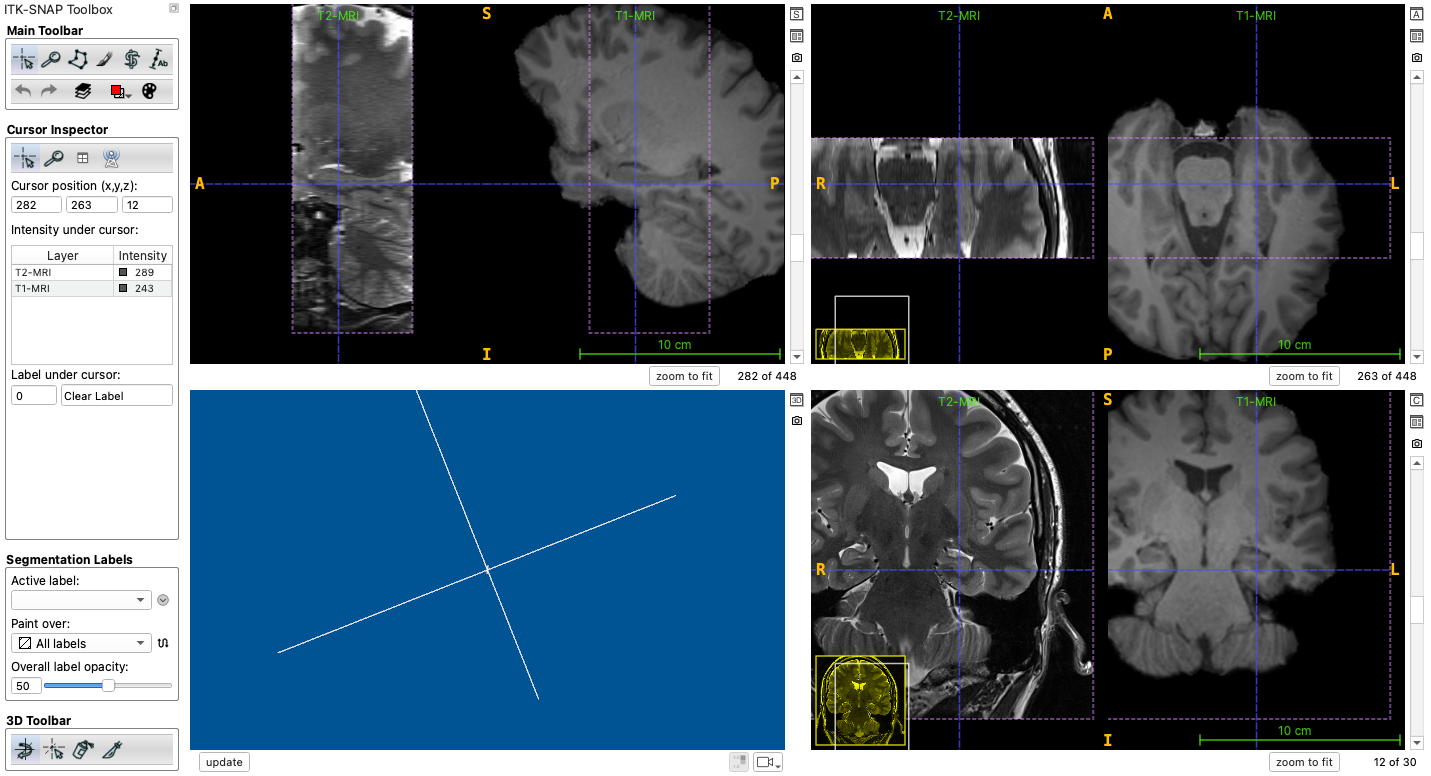Activate the Polygon drawing tool
The height and width of the screenshot is (776, 1431).
point(78,60)
